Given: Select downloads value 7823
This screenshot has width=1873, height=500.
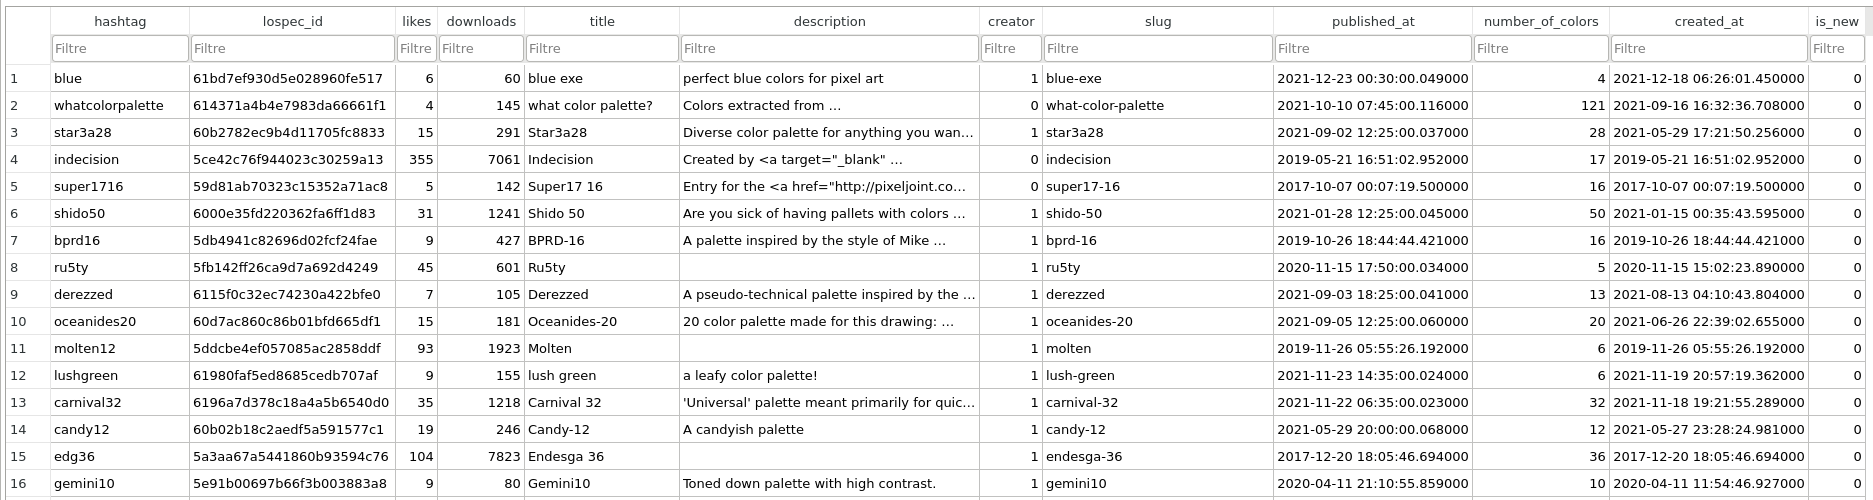Looking at the screenshot, I should pos(481,456).
